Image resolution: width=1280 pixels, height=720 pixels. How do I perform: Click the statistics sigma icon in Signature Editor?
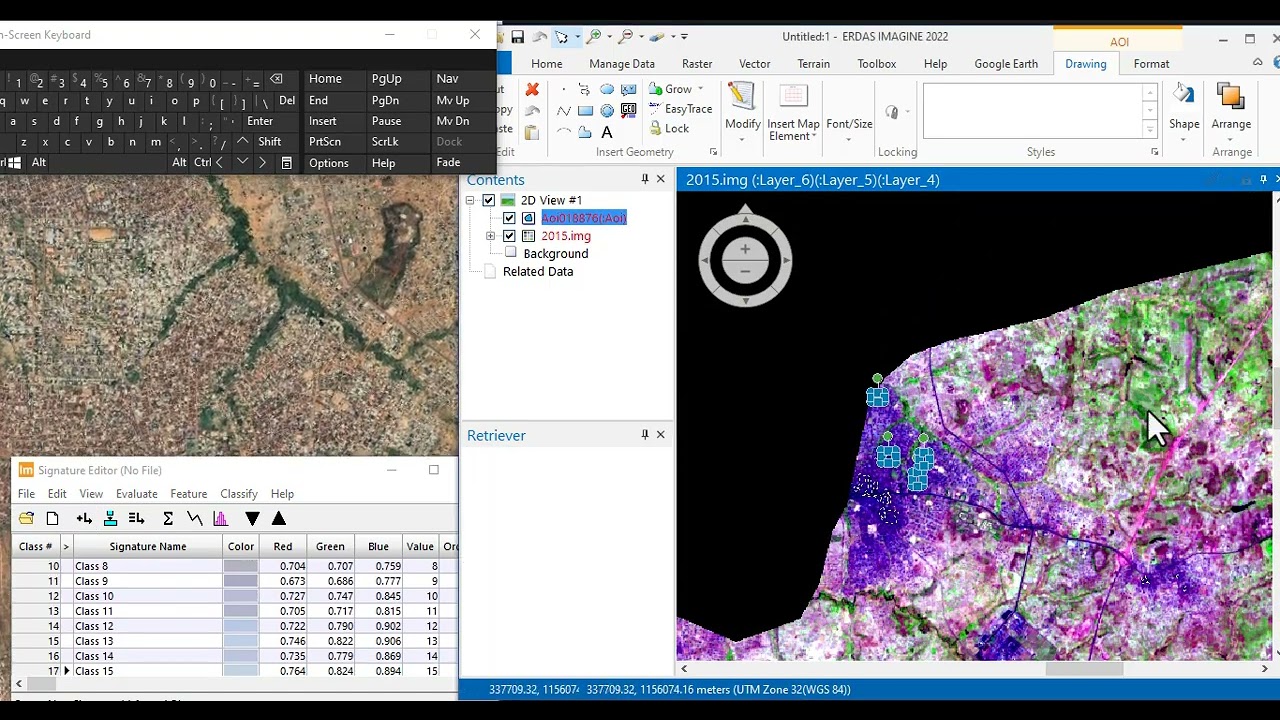tap(168, 518)
